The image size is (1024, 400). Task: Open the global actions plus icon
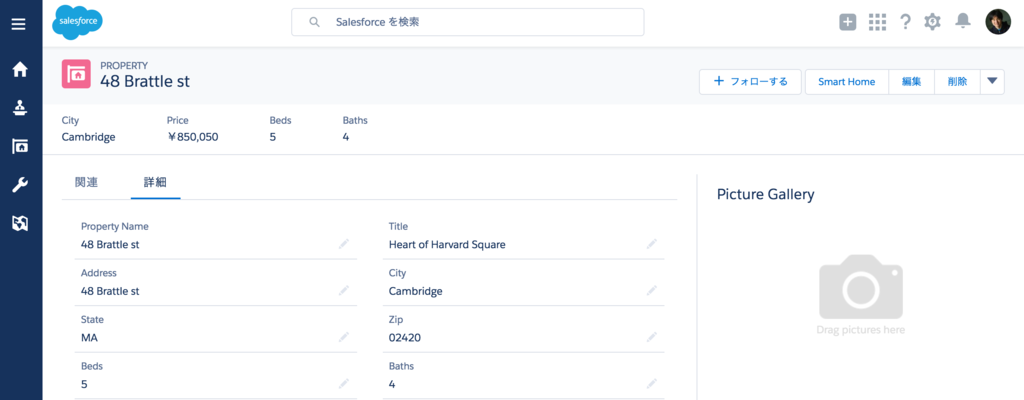848,22
